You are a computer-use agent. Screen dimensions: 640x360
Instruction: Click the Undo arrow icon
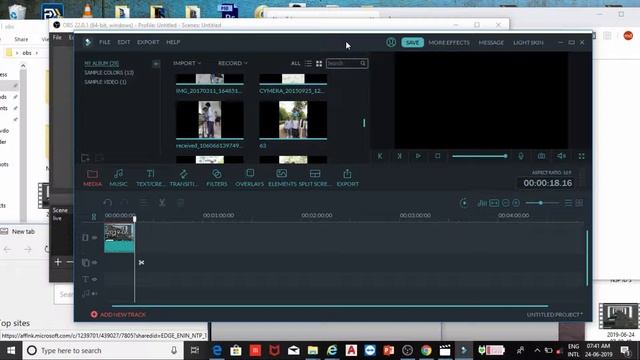(x=108, y=202)
